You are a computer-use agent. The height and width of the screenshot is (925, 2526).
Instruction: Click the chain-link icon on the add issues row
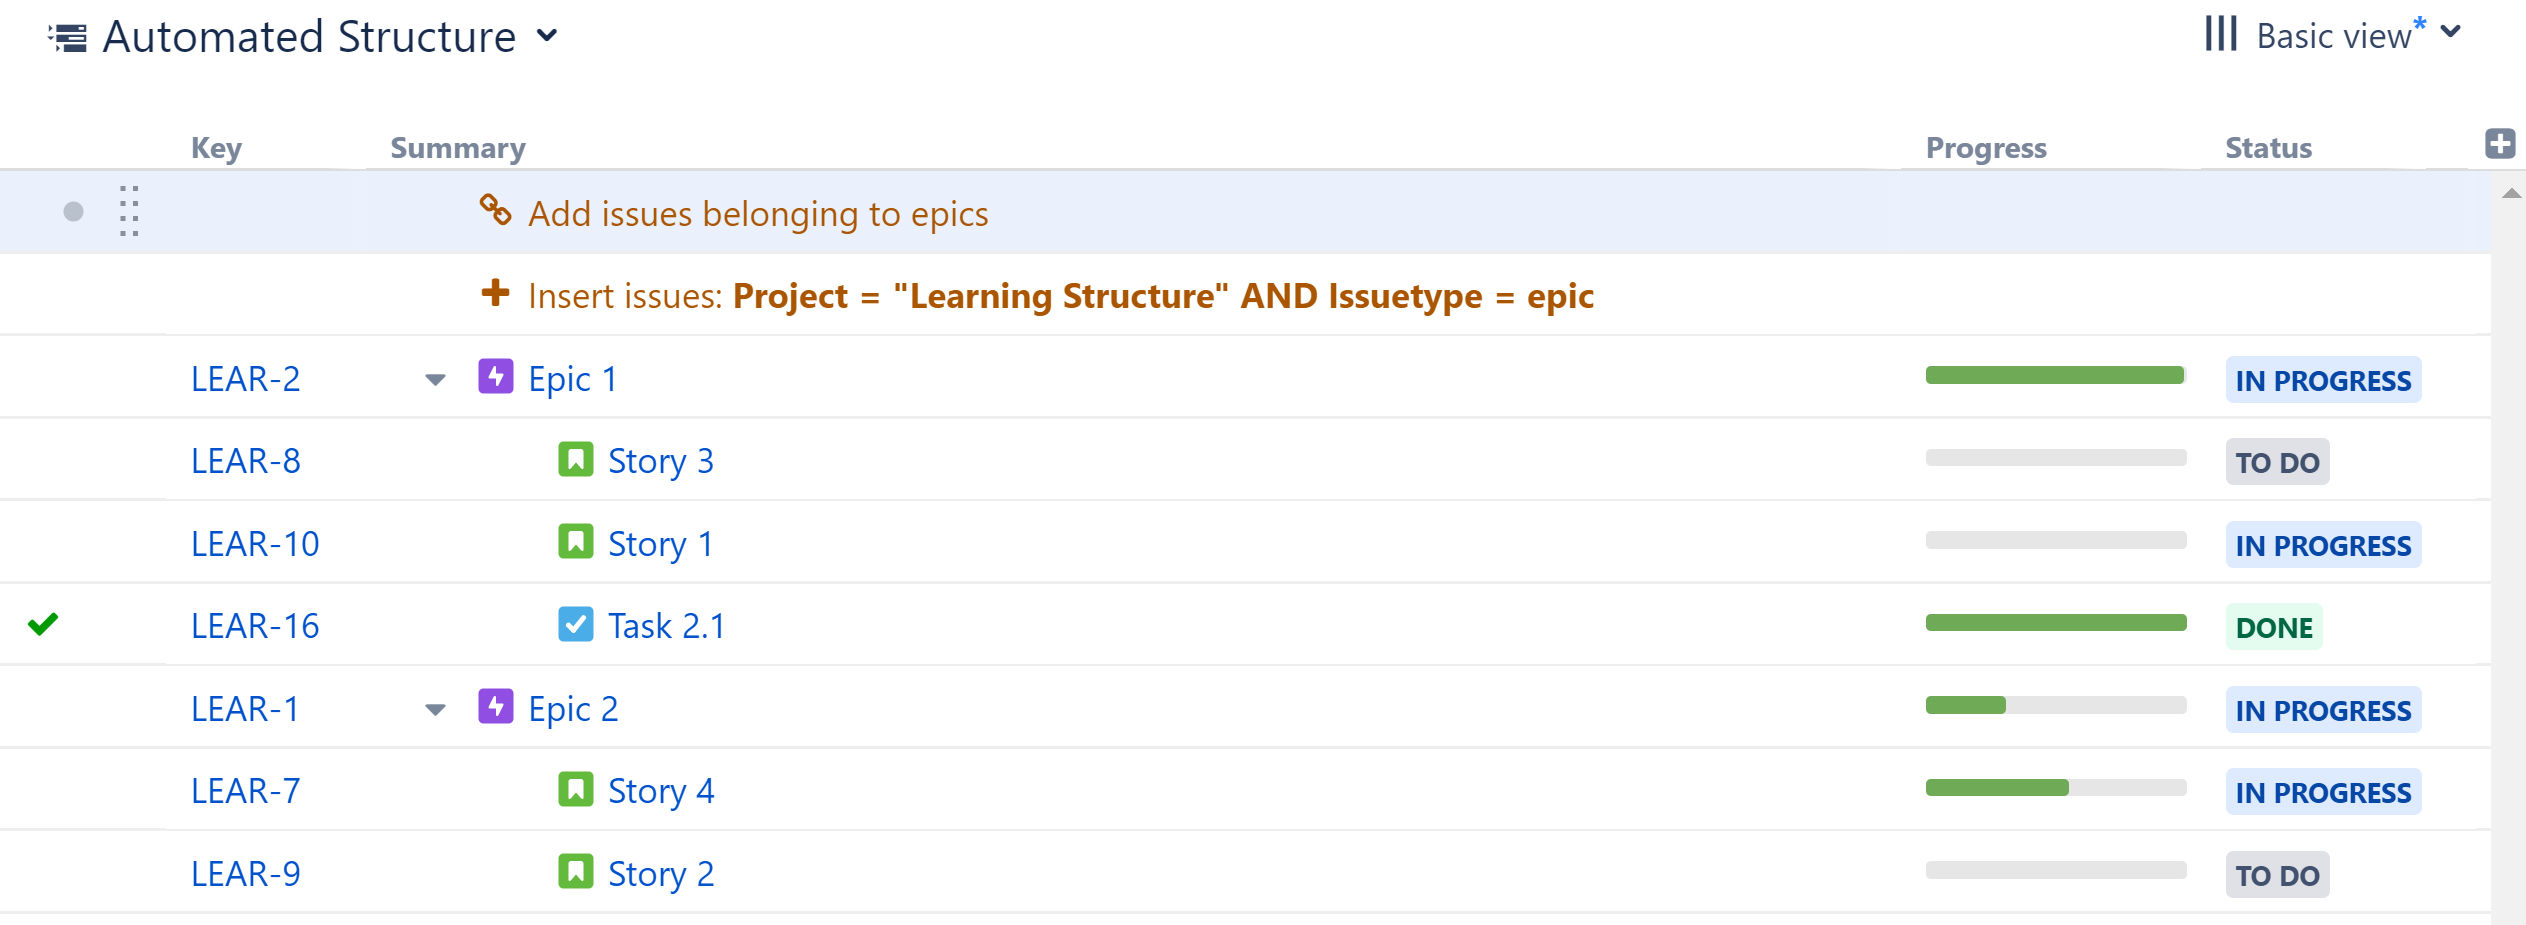pyautogui.click(x=494, y=211)
